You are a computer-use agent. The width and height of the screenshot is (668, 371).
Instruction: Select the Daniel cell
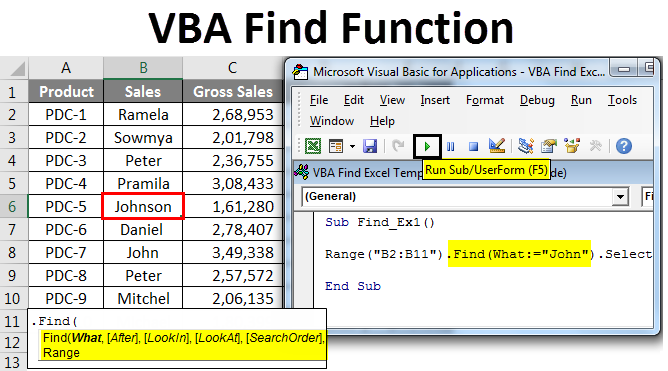coord(143,230)
